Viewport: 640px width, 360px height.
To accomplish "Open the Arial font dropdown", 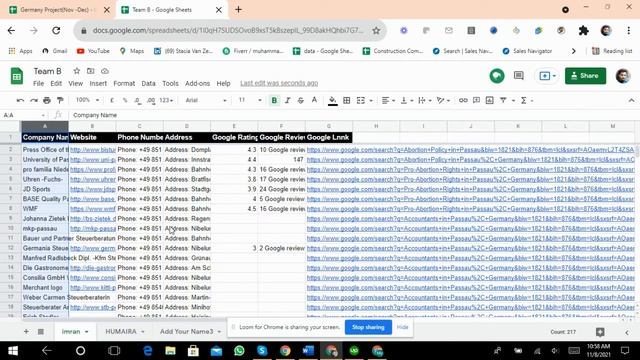I will 205,100.
